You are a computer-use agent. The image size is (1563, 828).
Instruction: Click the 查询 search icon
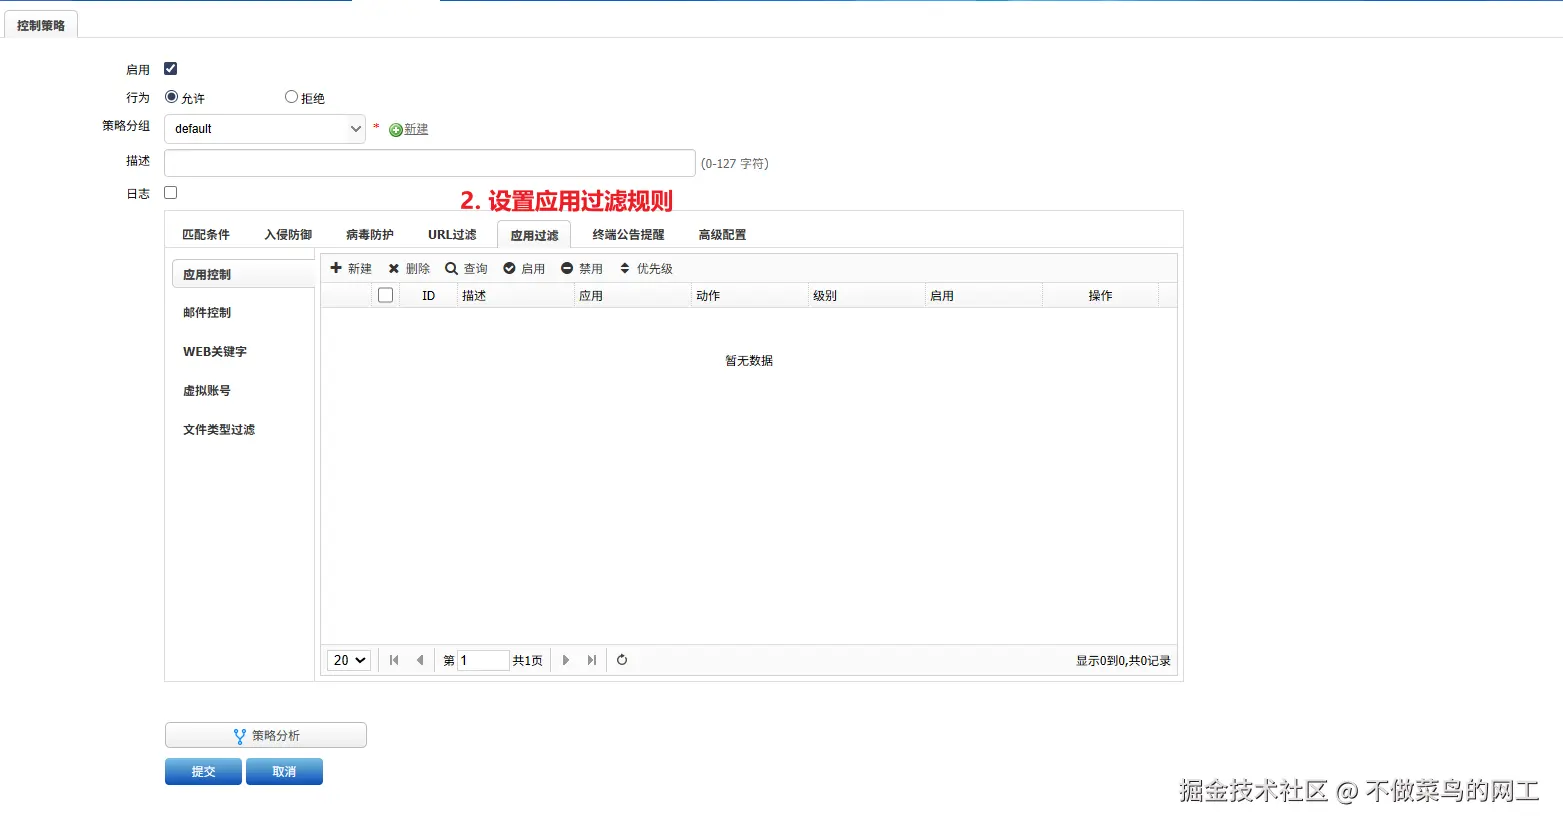(451, 268)
